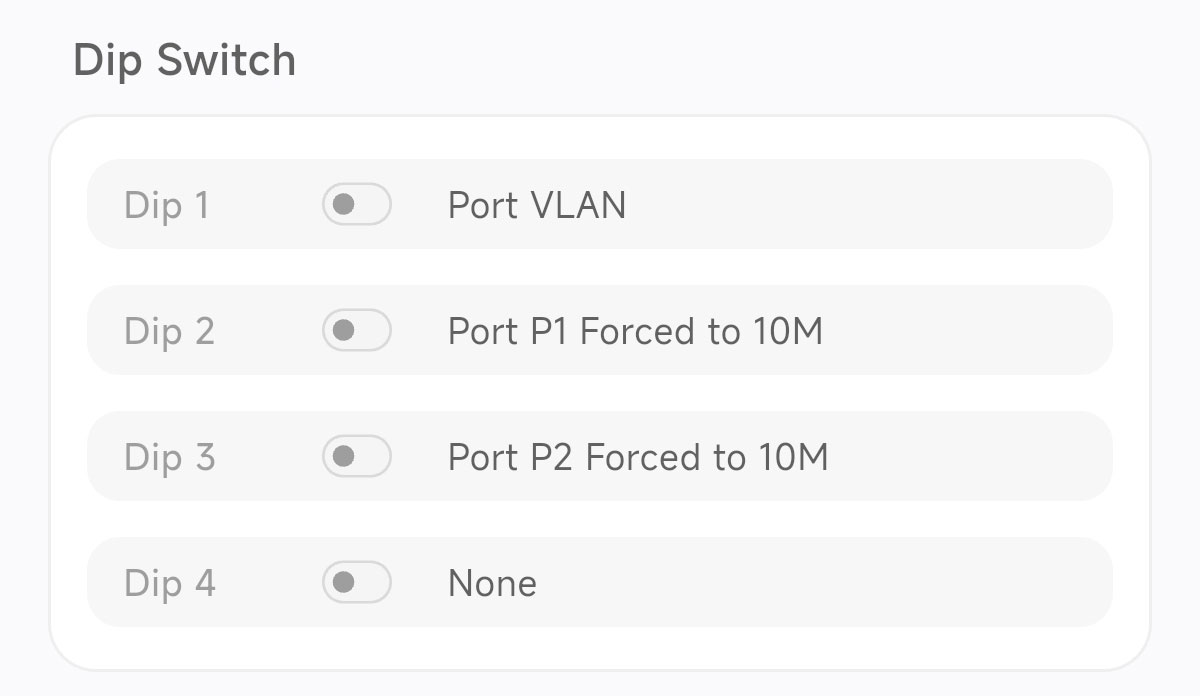Toggle the Dip 1 switch

356,205
